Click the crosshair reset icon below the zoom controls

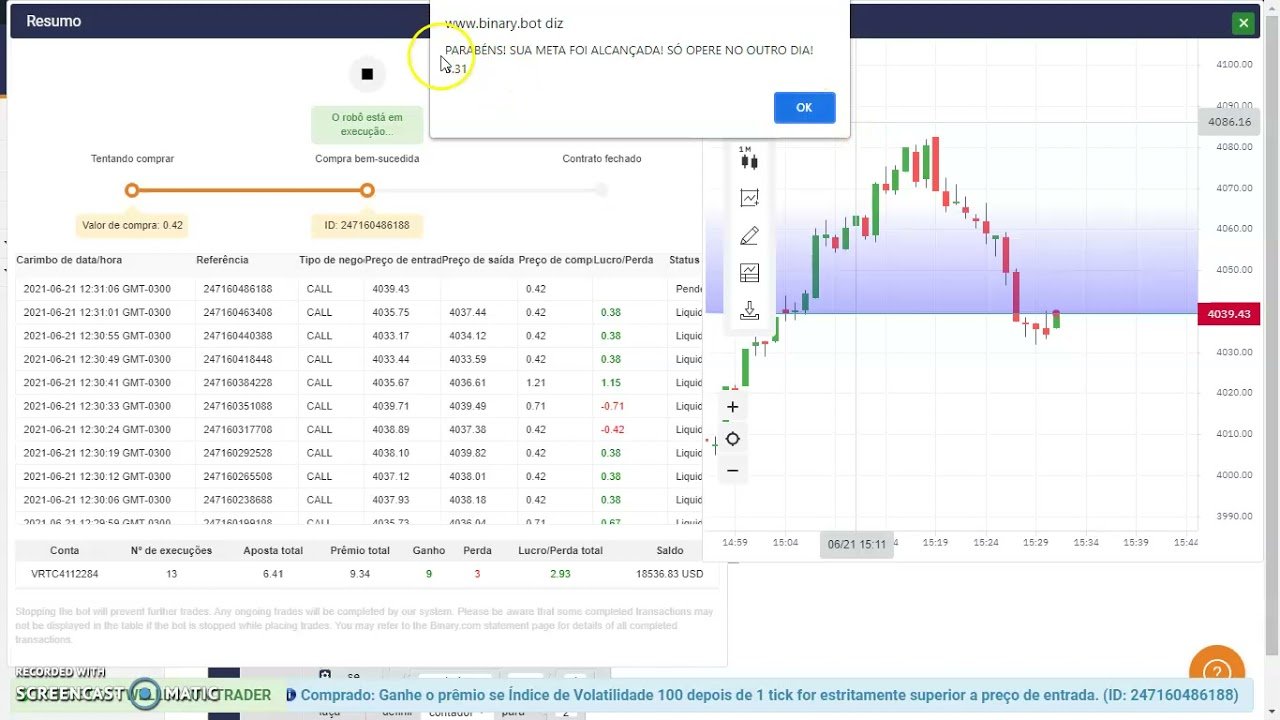tap(733, 438)
